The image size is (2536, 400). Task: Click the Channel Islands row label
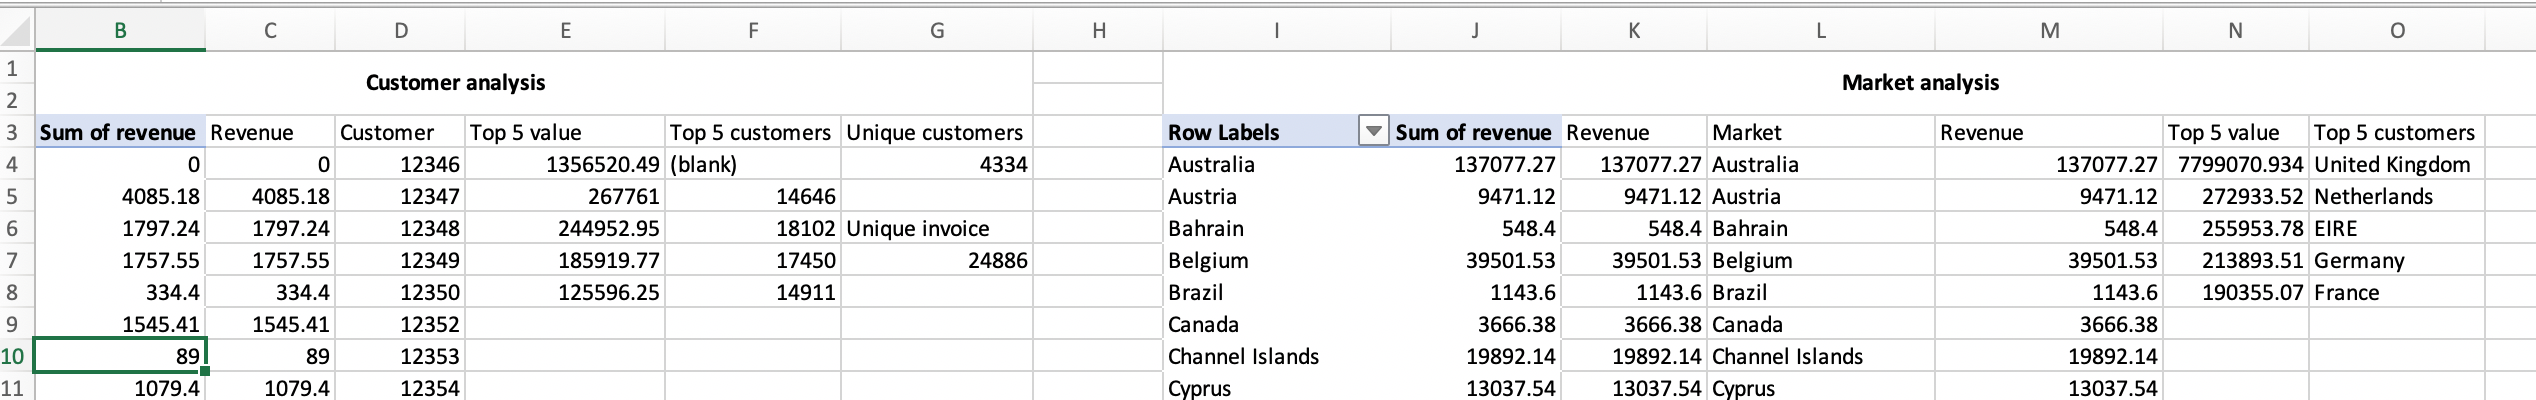(x=1275, y=356)
